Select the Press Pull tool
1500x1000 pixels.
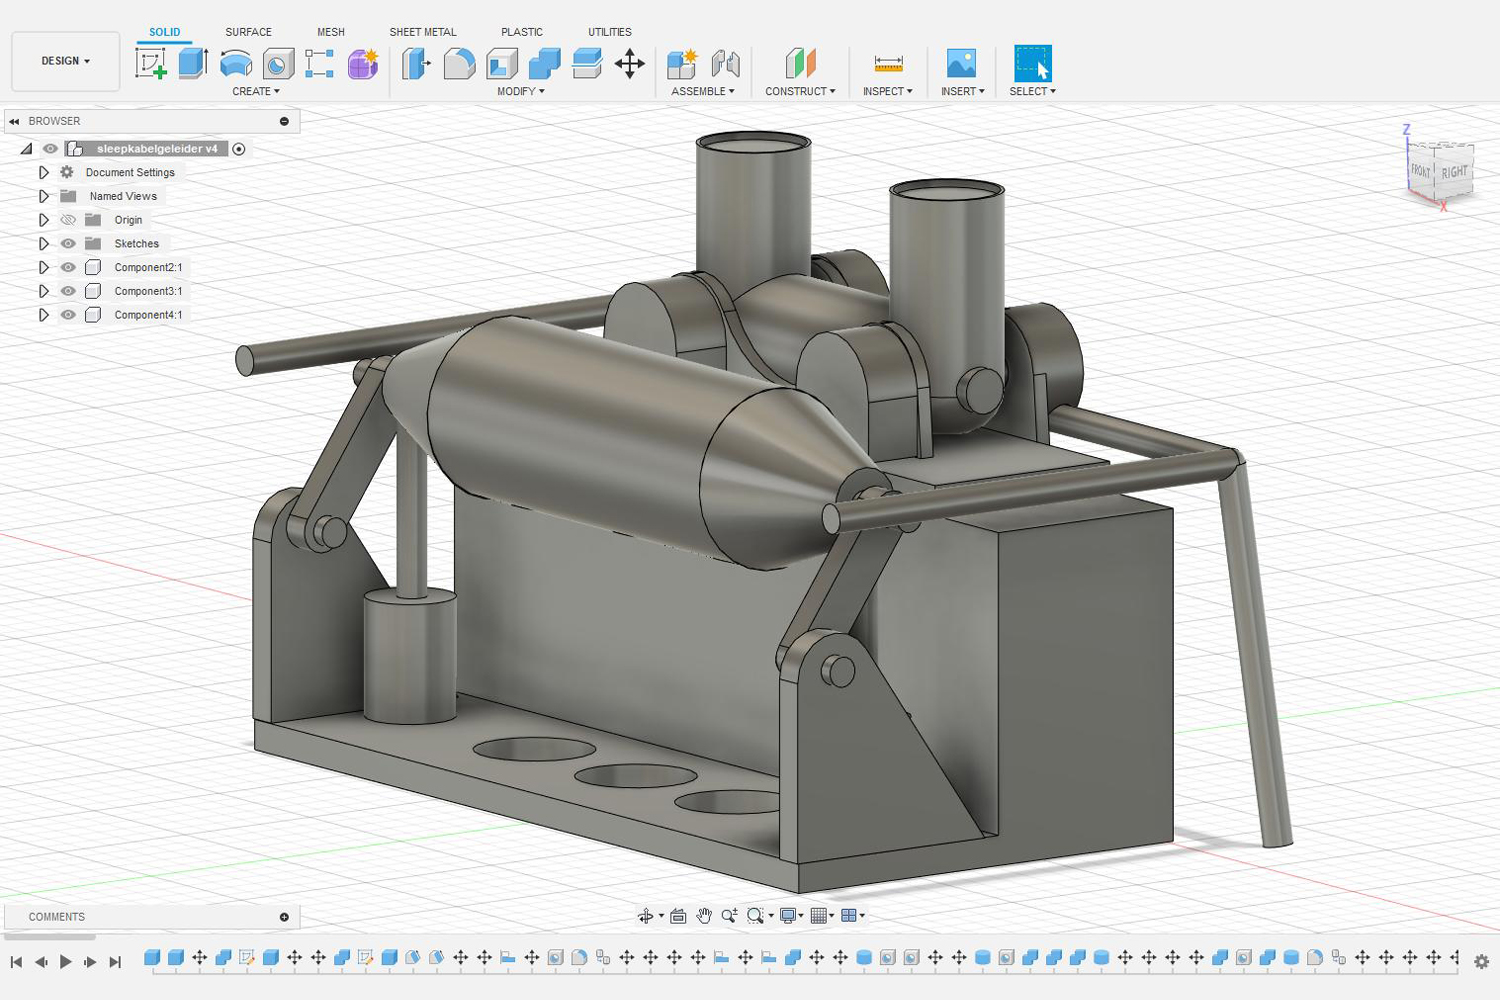click(416, 64)
